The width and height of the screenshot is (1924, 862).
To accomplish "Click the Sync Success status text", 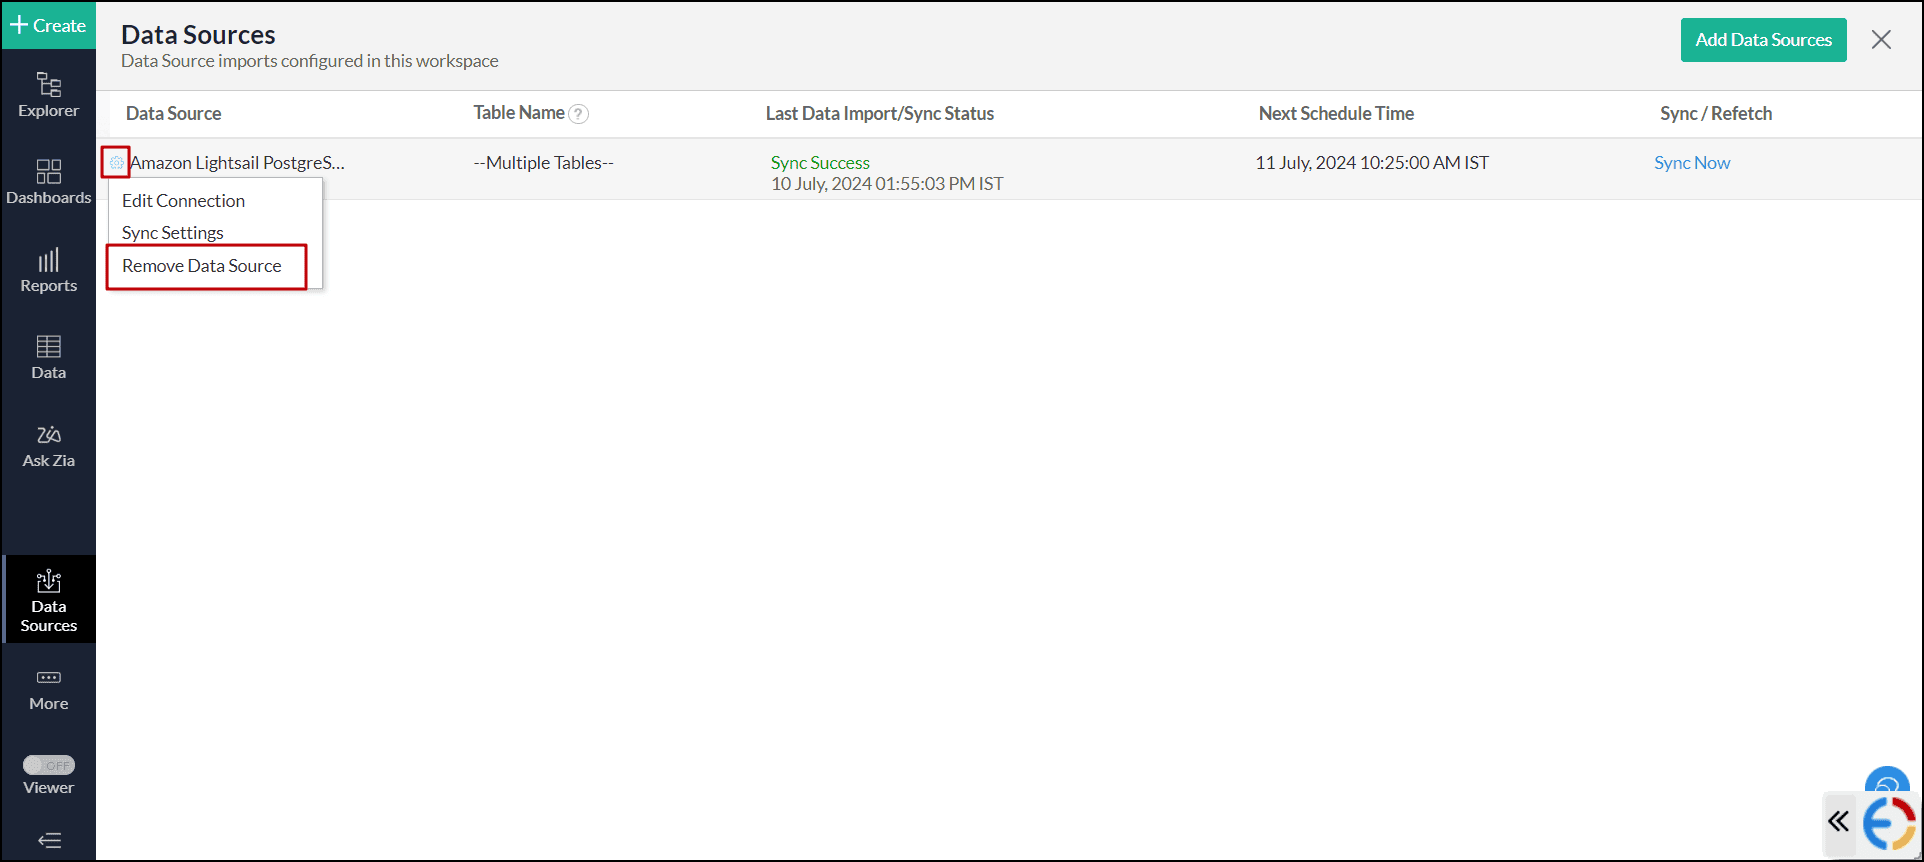I will (820, 163).
